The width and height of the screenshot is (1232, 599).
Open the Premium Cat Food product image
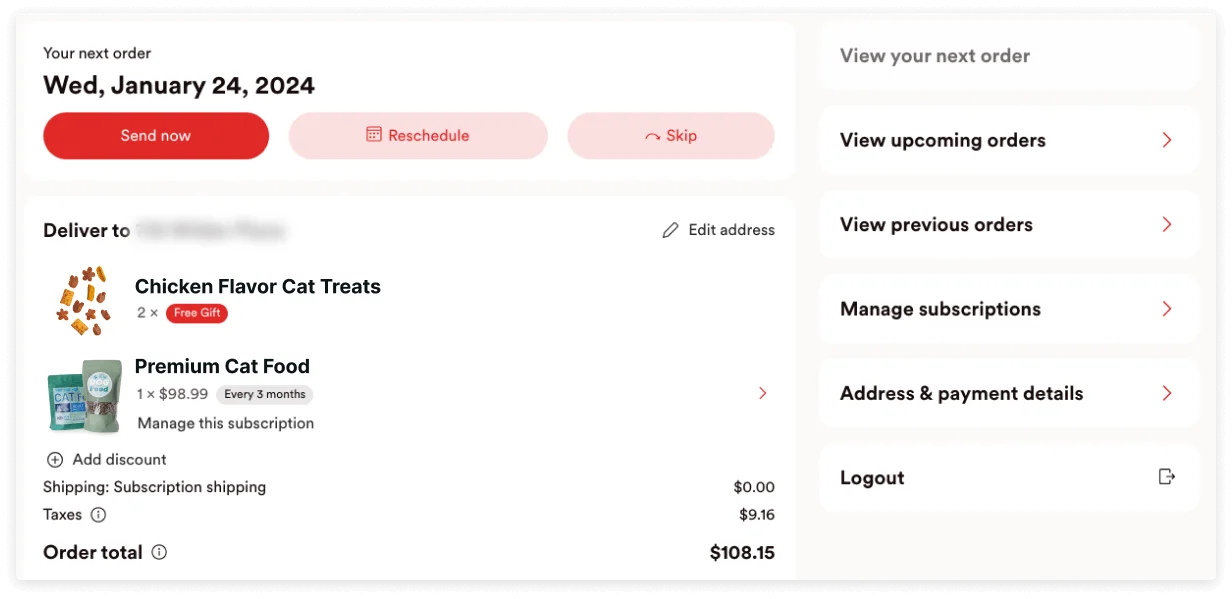85,396
